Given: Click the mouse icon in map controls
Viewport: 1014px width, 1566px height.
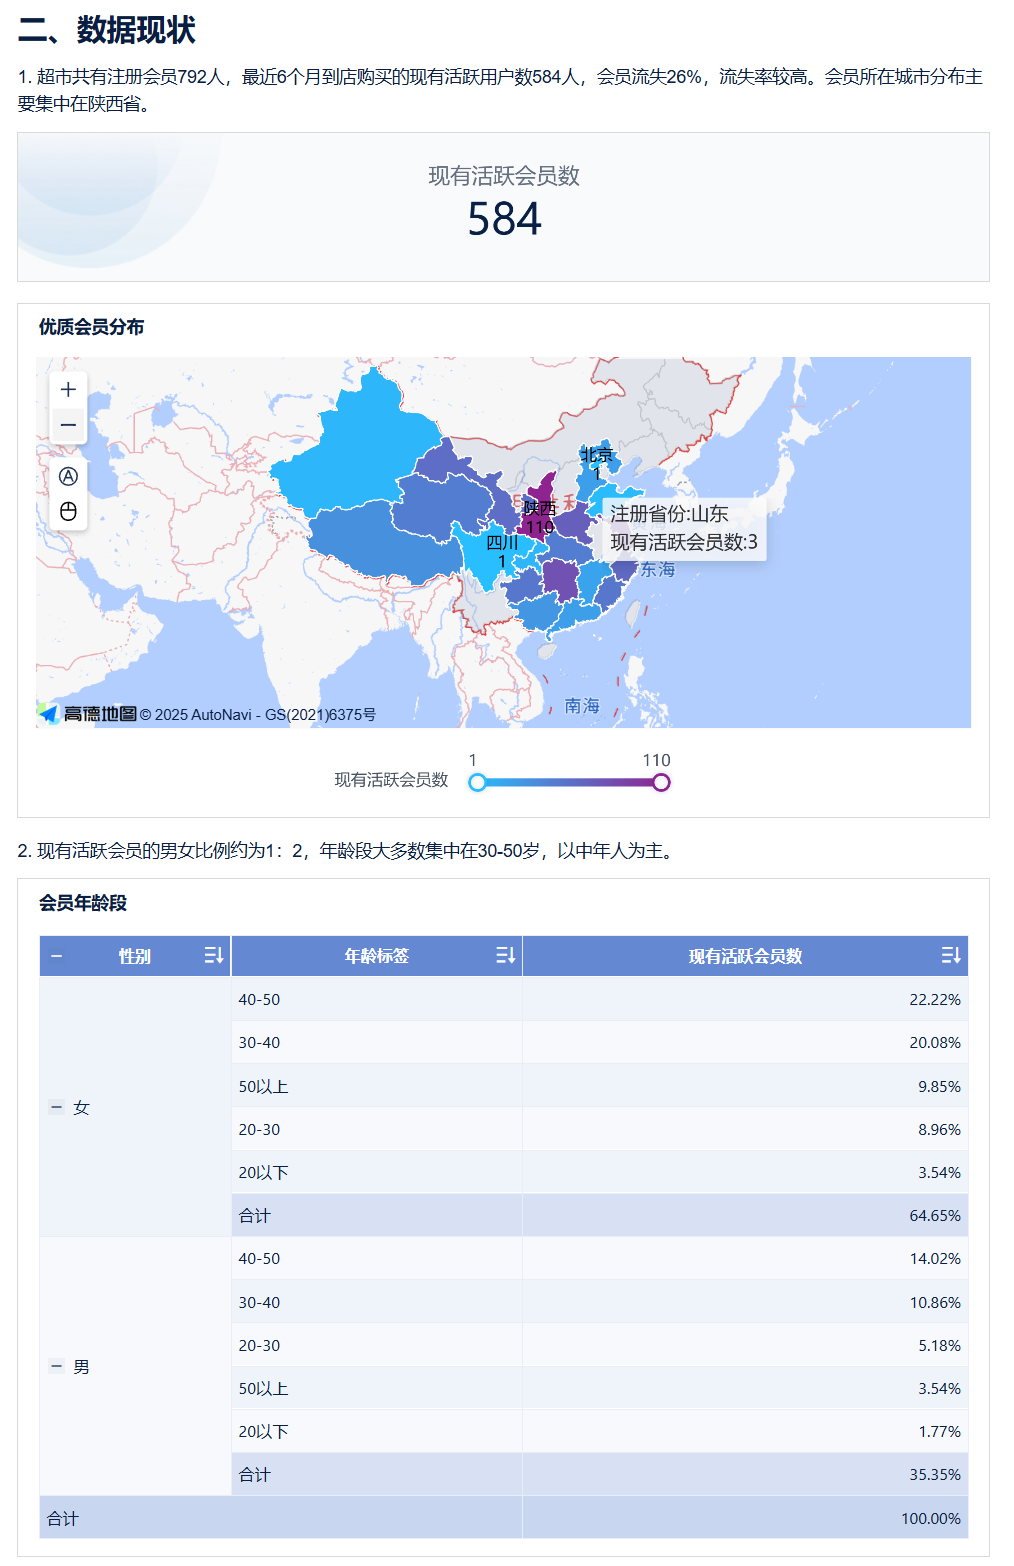Looking at the screenshot, I should tap(68, 512).
